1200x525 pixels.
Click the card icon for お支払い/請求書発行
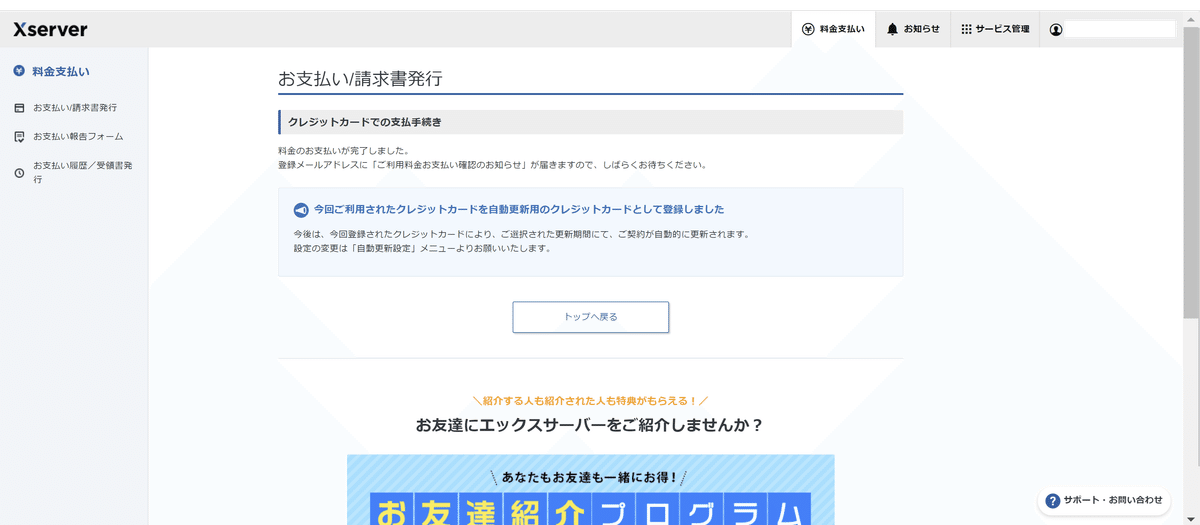tap(19, 107)
